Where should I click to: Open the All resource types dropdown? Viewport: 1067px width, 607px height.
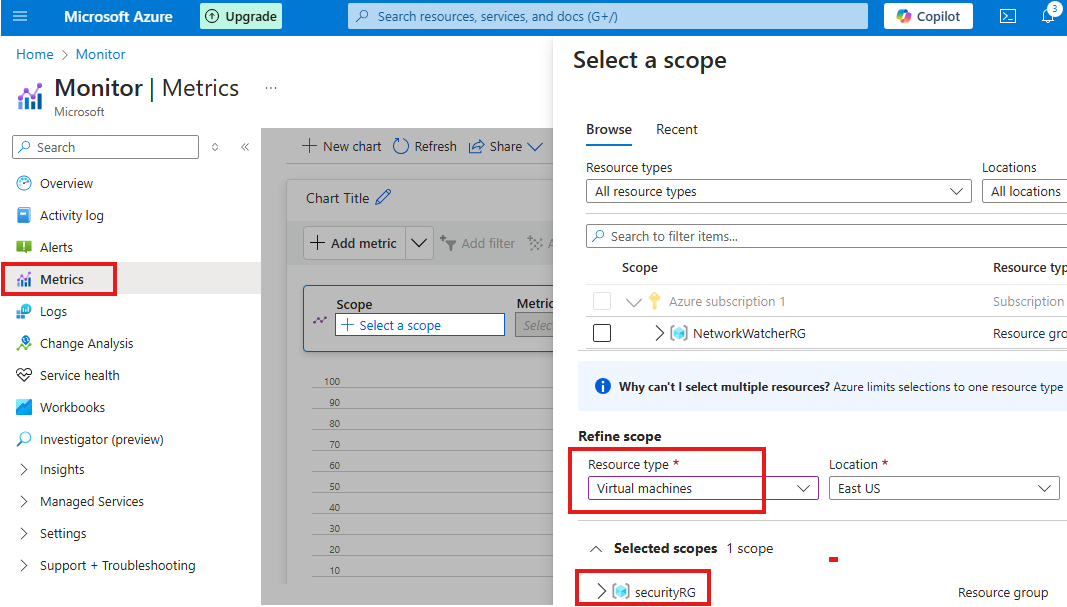[778, 191]
